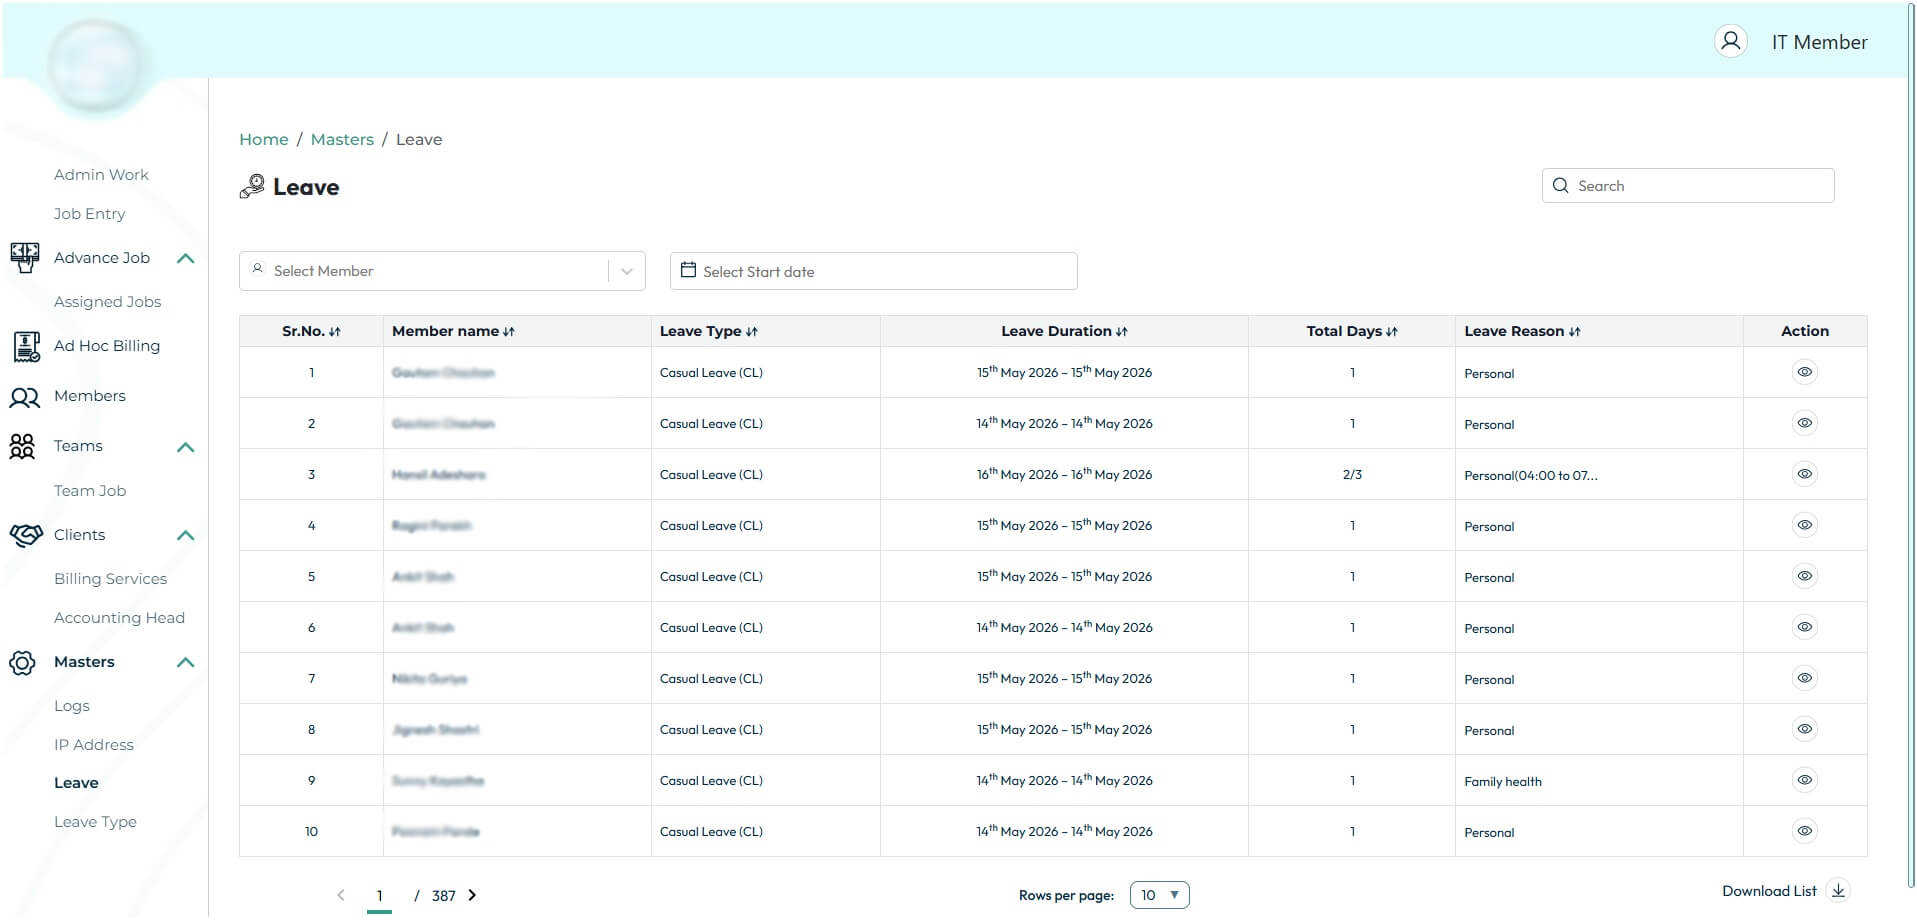Open the Rows per page dropdown
The width and height of the screenshot is (1917, 920).
coord(1159,895)
